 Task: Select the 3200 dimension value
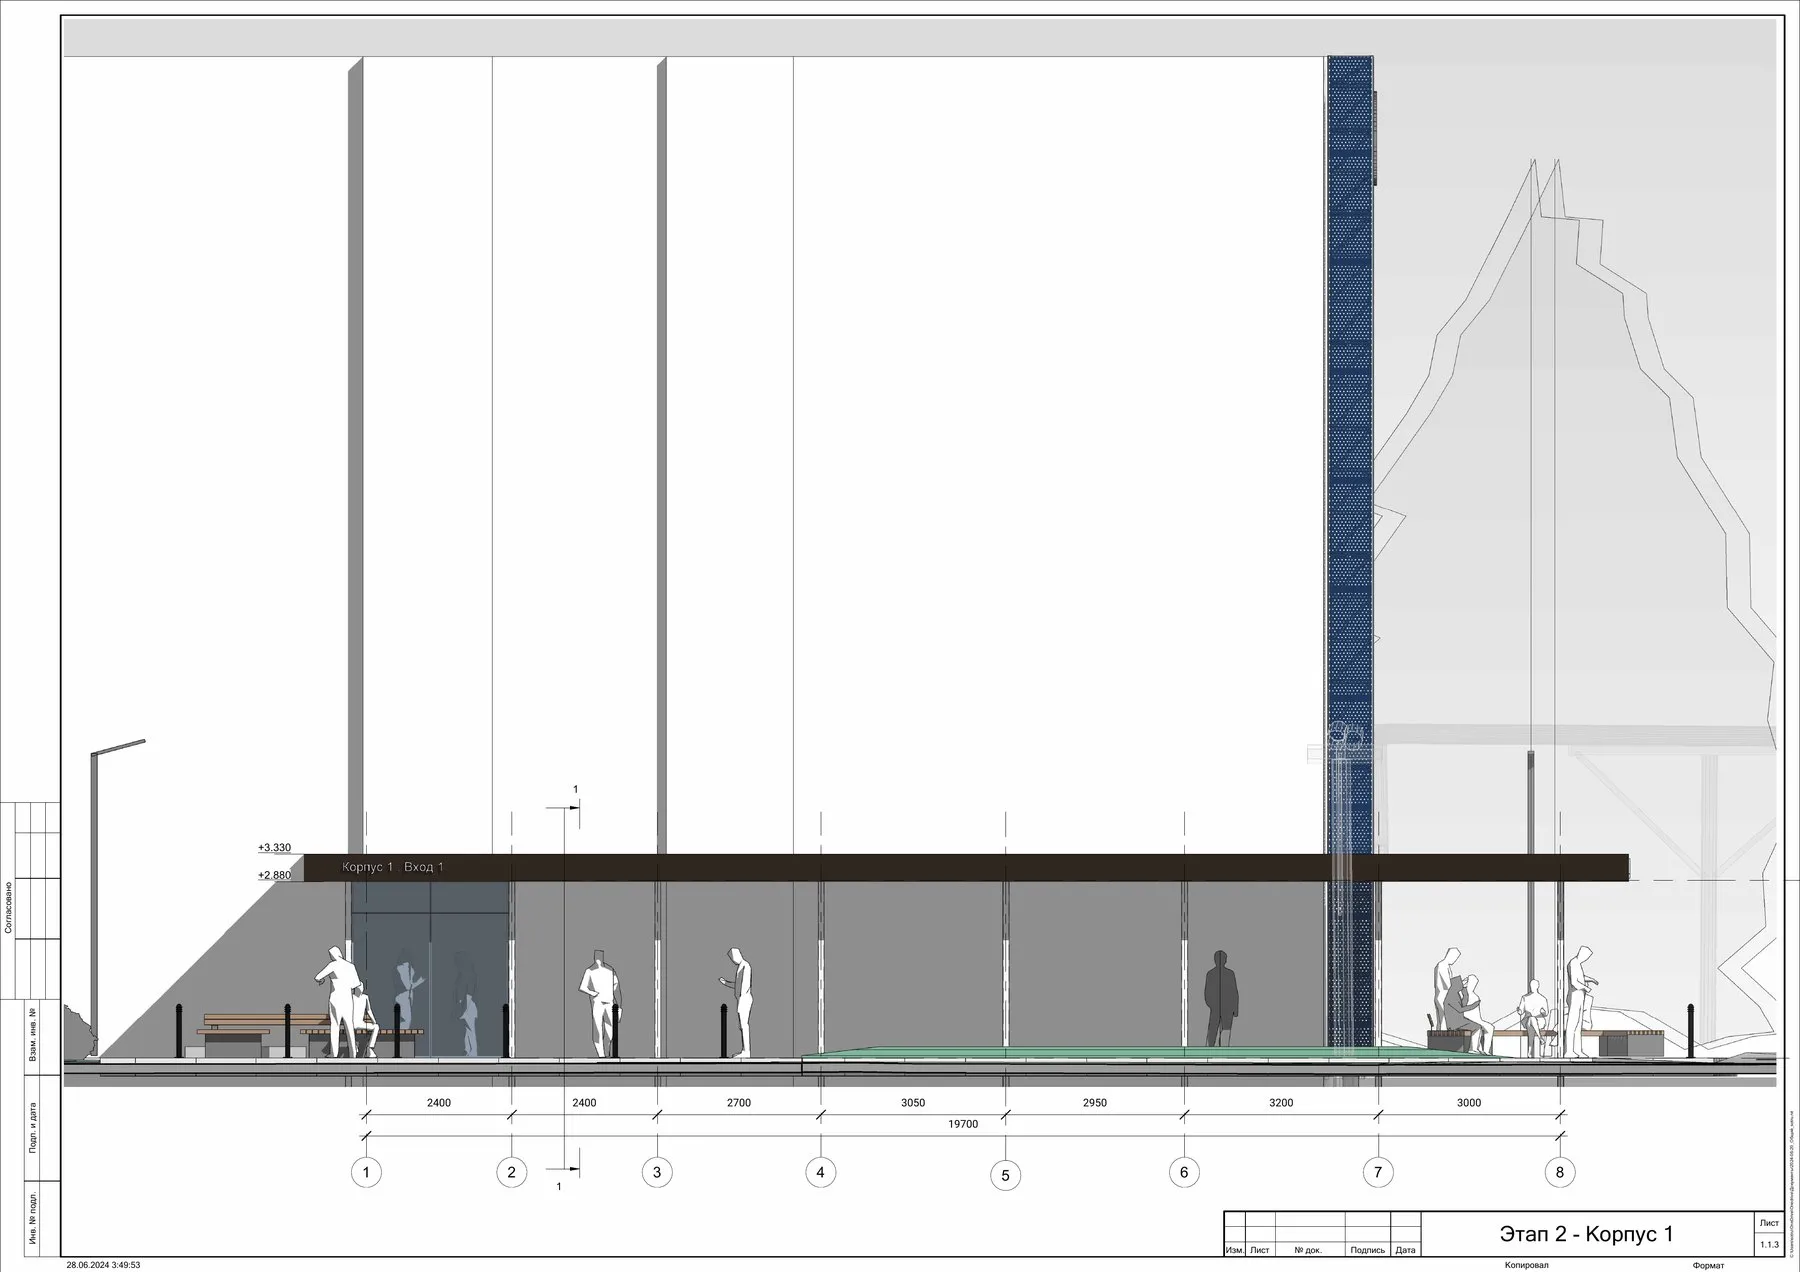[x=1281, y=1103]
